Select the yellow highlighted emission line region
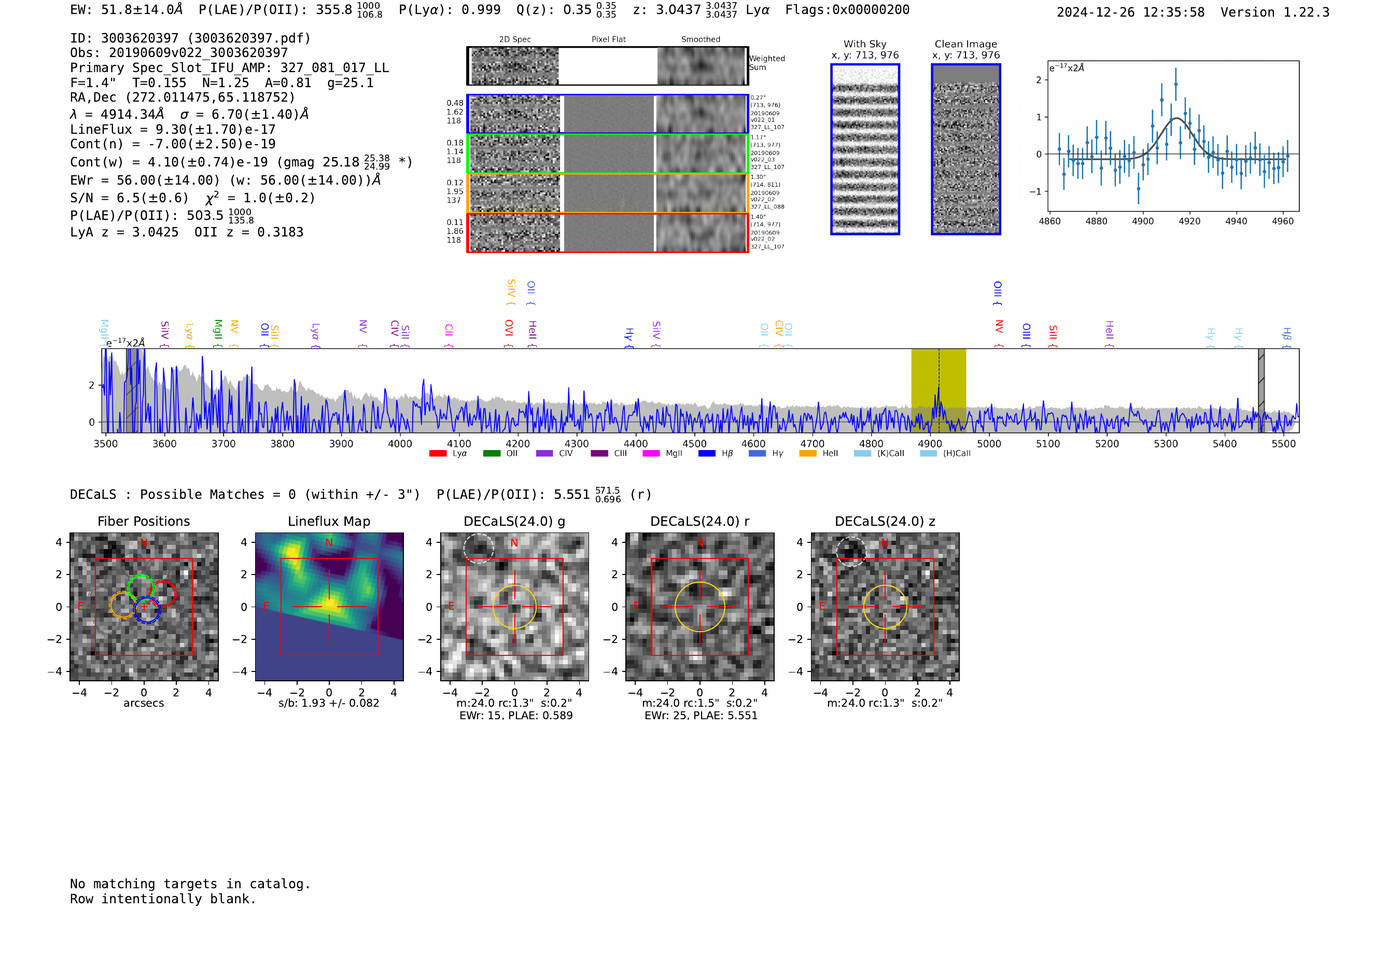Viewport: 1400px width, 953px height. tap(938, 390)
